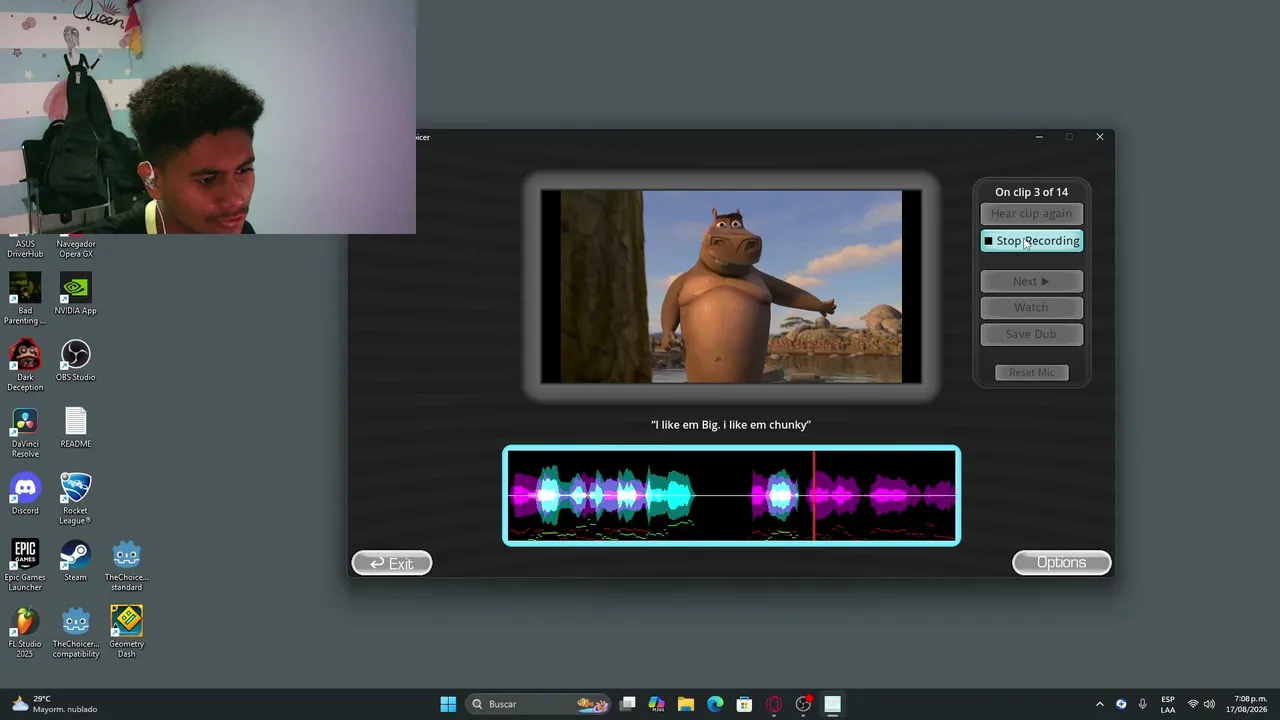Open Task View on the taskbar
Viewport: 1280px width, 720px height.
click(627, 704)
